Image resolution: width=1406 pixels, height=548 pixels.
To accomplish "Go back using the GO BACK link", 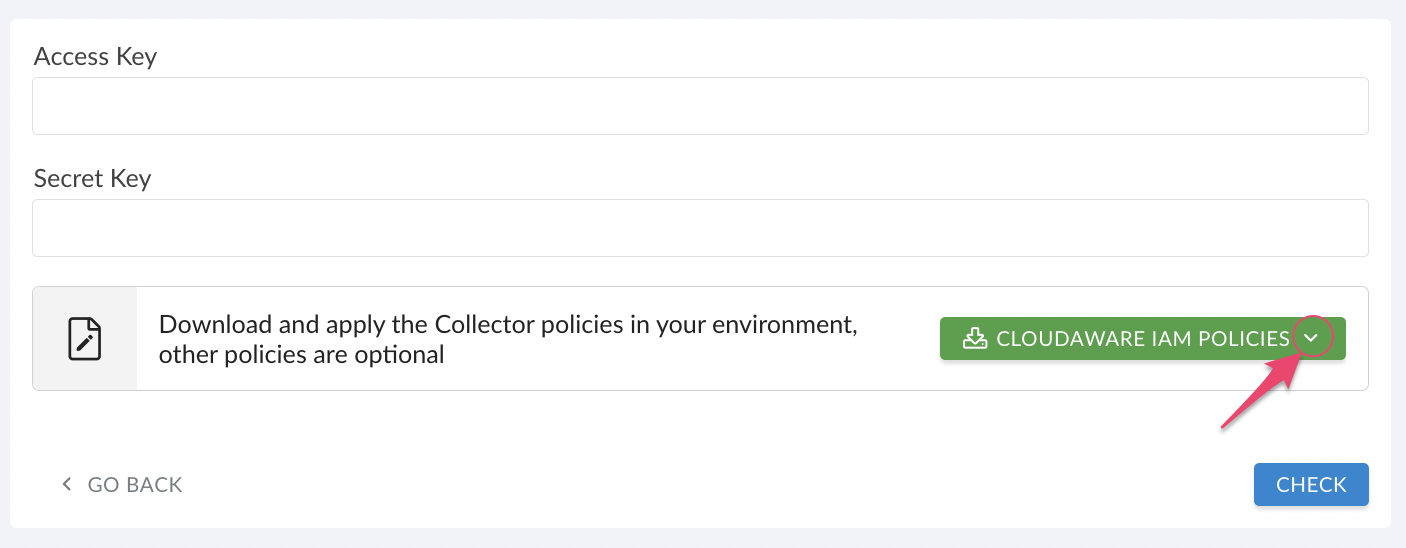I will click(122, 485).
